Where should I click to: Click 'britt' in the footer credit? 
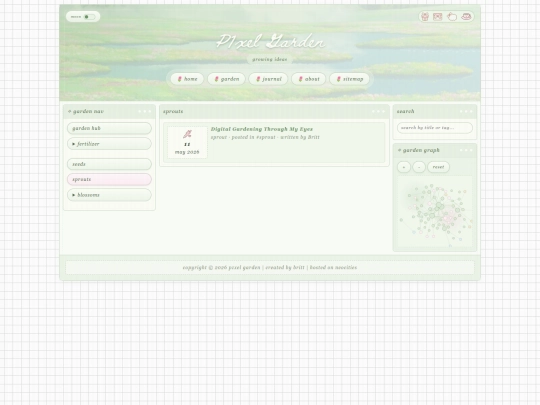pos(299,268)
